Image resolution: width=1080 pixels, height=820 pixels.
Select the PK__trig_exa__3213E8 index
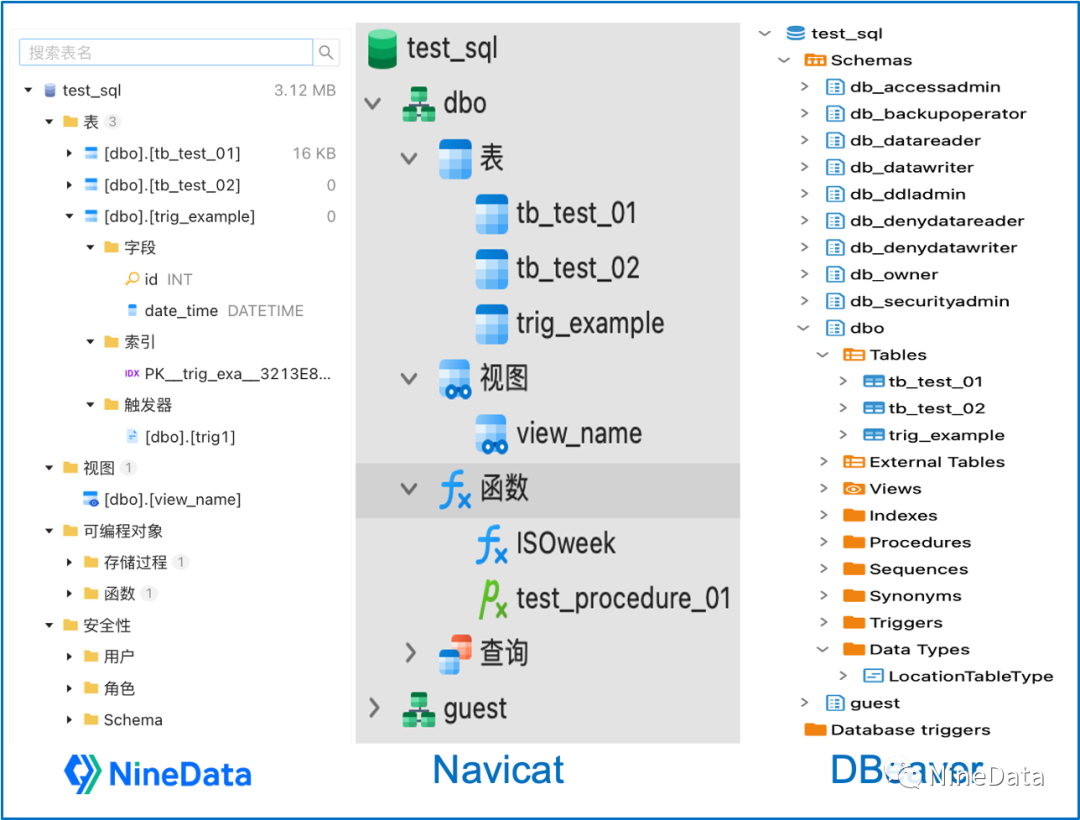point(237,373)
